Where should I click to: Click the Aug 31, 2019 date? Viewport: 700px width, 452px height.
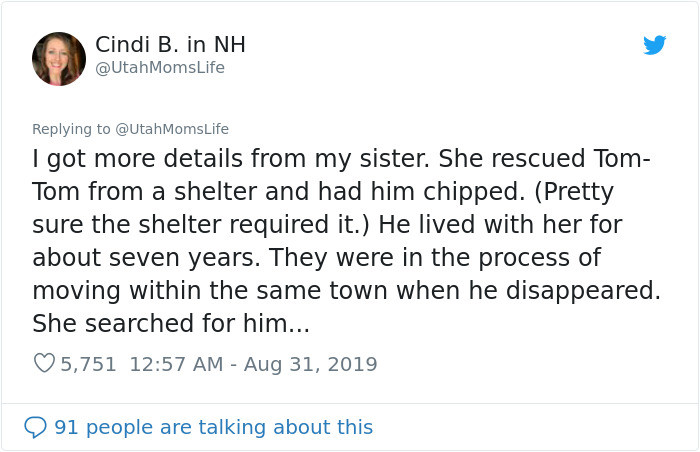click(x=311, y=364)
